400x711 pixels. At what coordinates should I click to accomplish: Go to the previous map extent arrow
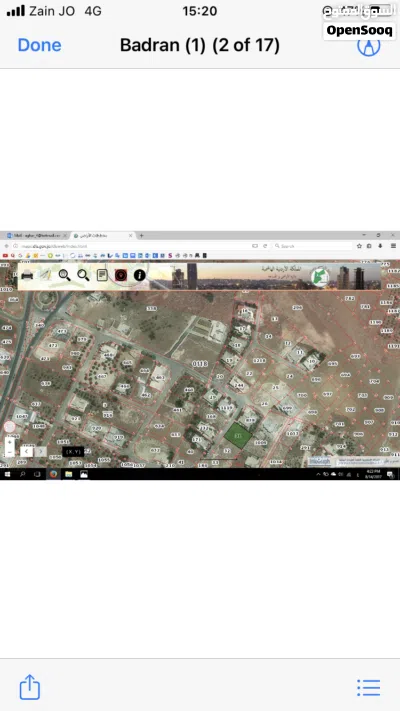pos(27,451)
